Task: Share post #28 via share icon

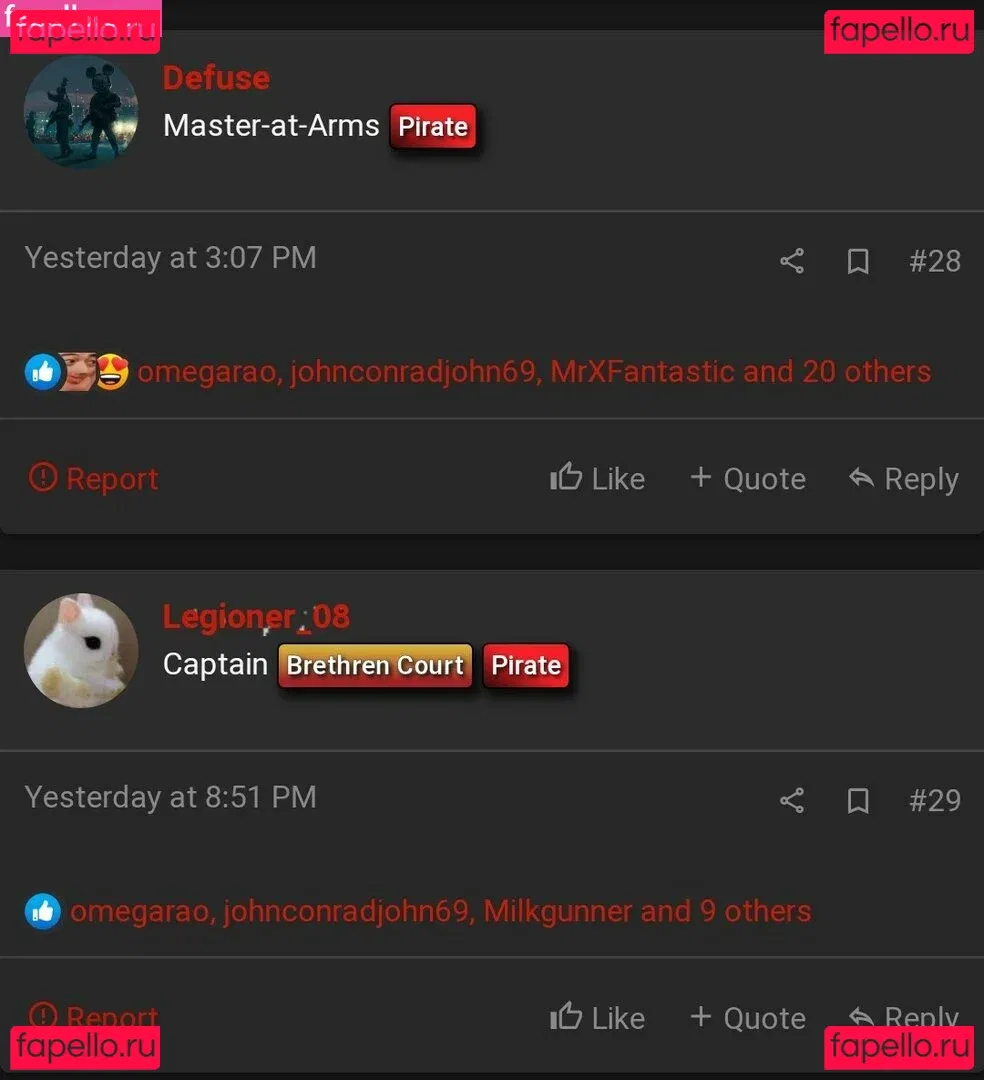Action: [792, 261]
